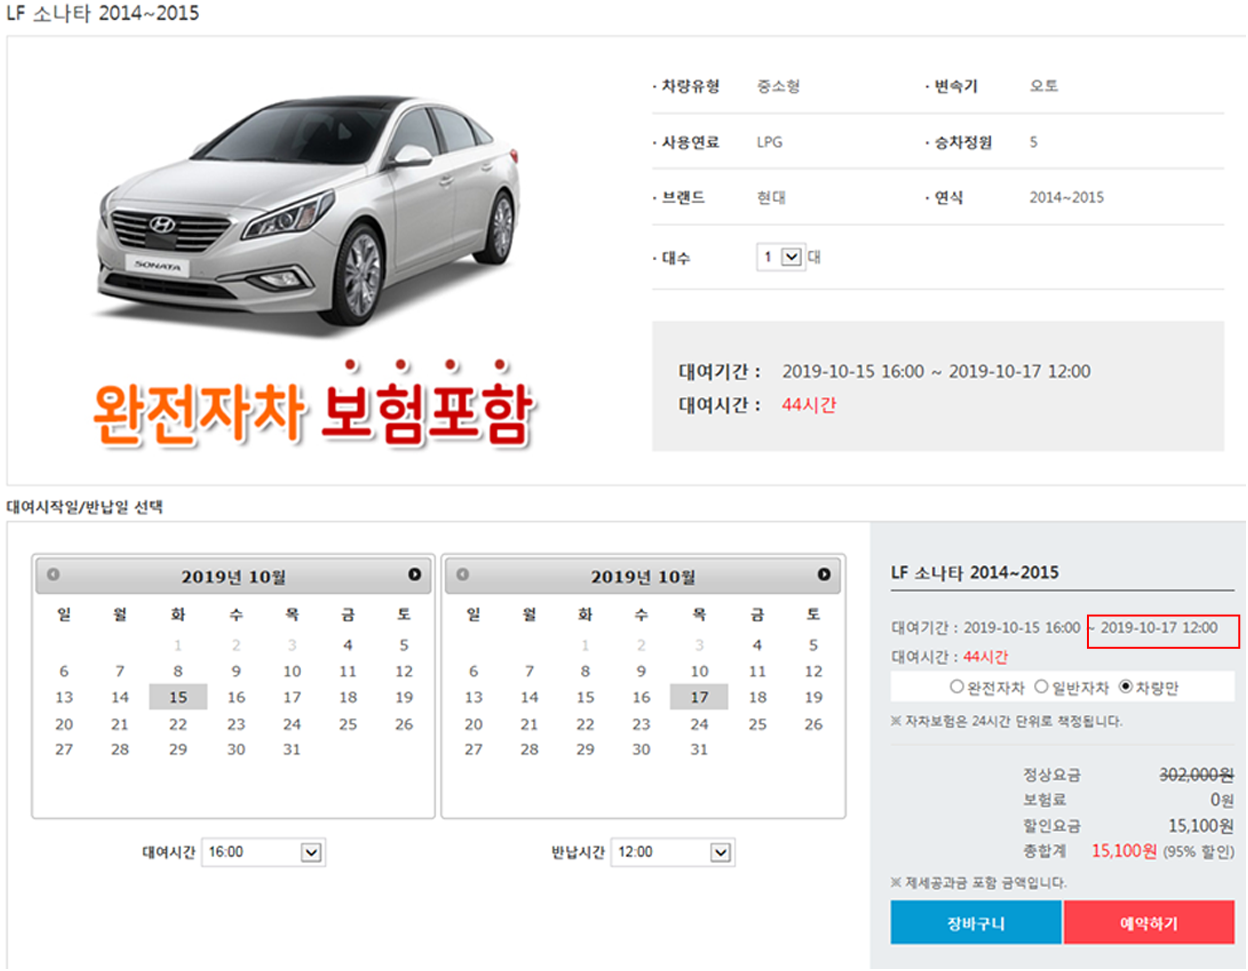Click the LF 소나타 2014~2015 page heading
The height and width of the screenshot is (971, 1248).
(x=103, y=13)
